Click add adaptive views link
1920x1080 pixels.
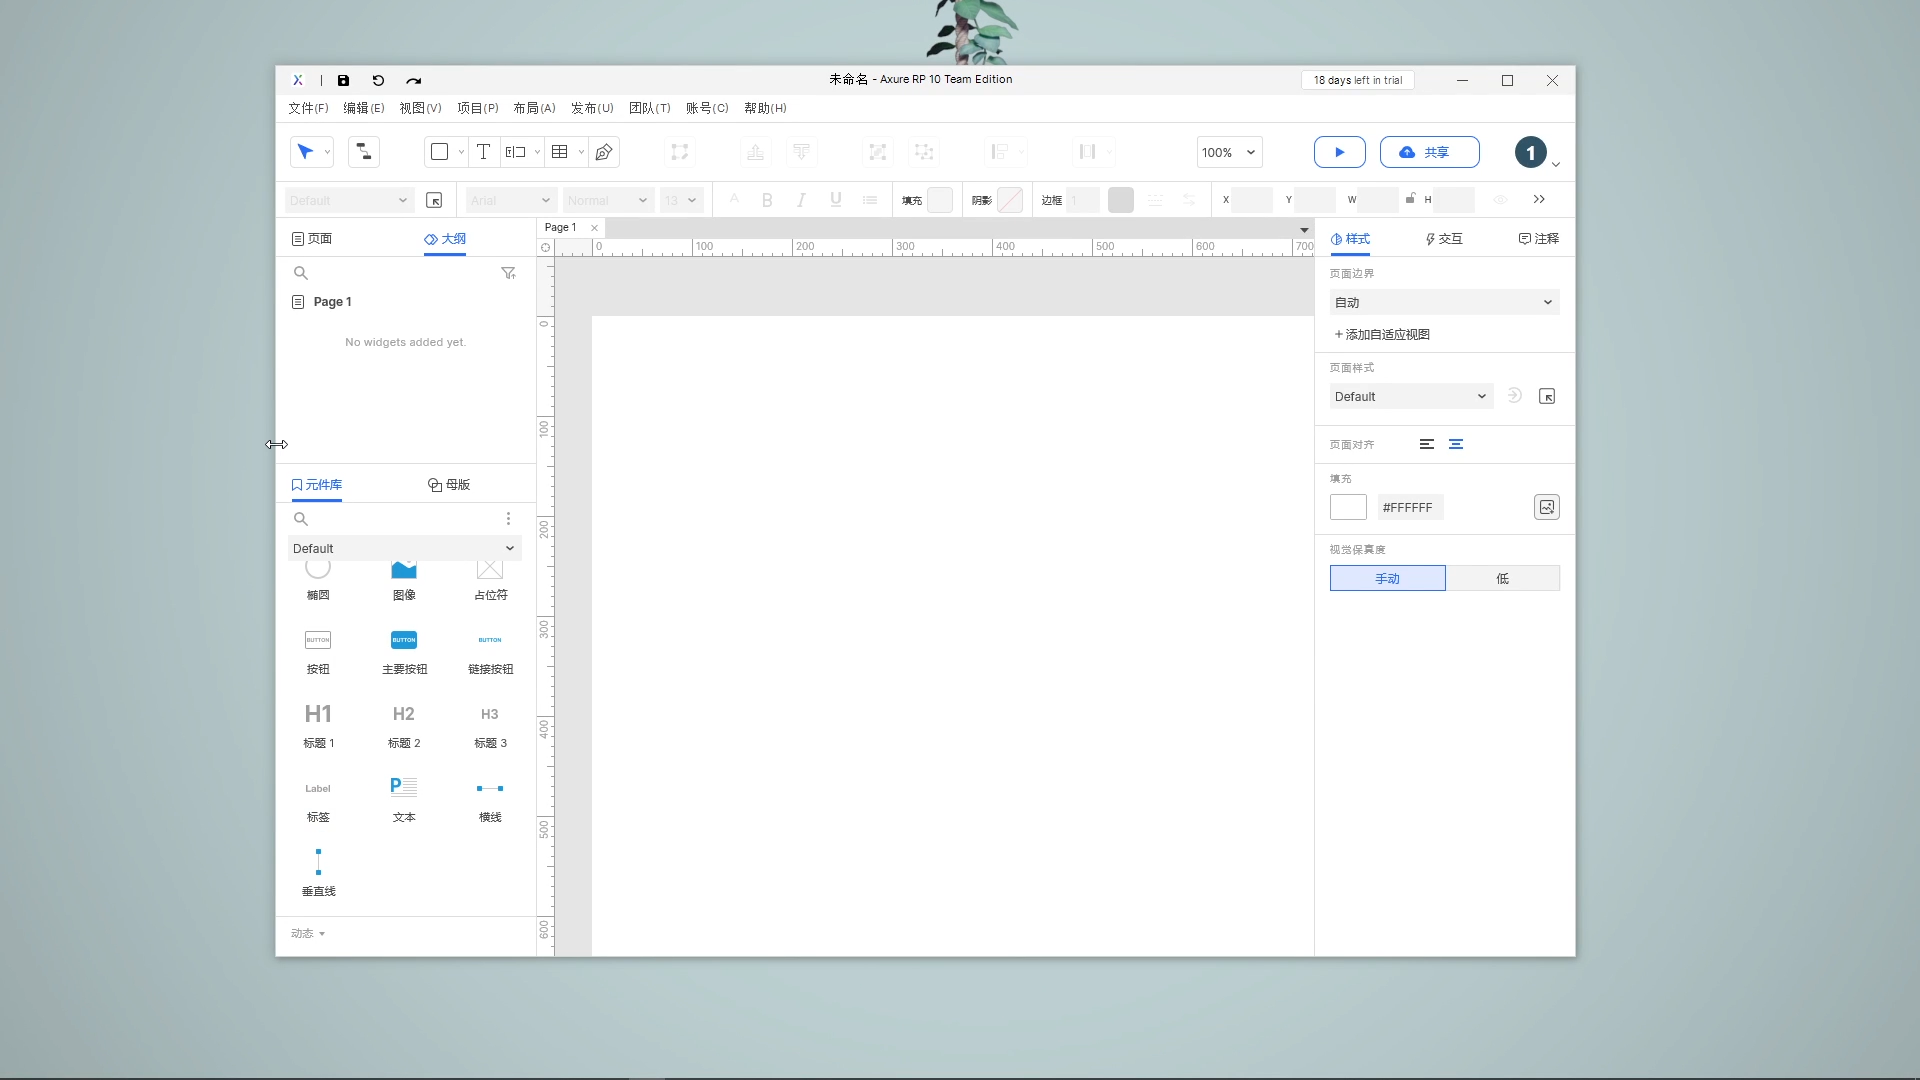tap(1382, 334)
